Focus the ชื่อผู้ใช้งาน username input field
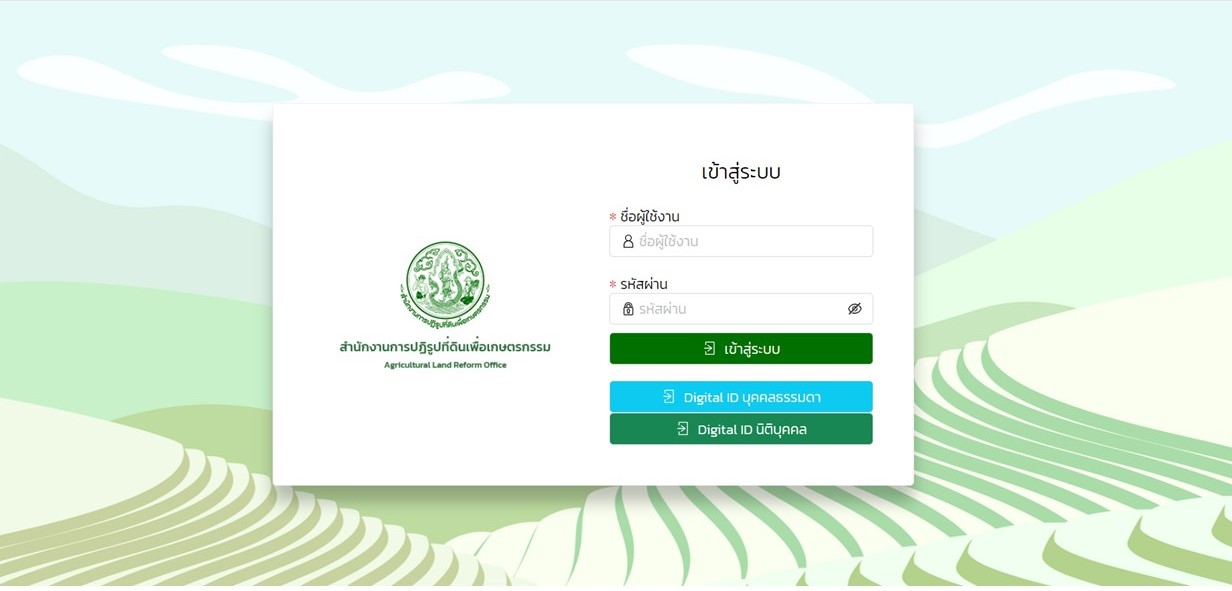The width and height of the screenshot is (1232, 591). coord(741,241)
